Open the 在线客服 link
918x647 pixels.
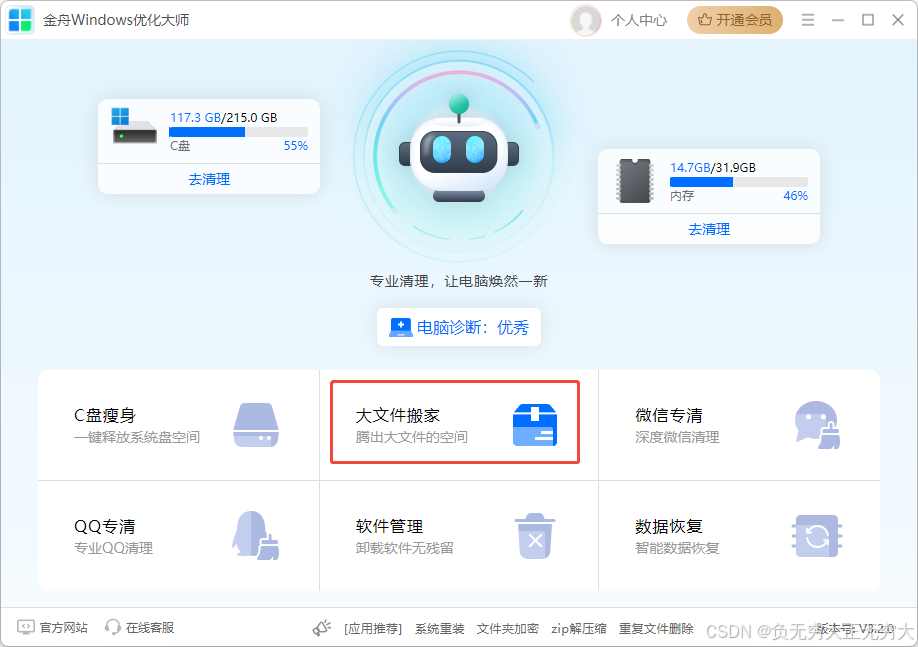150,628
